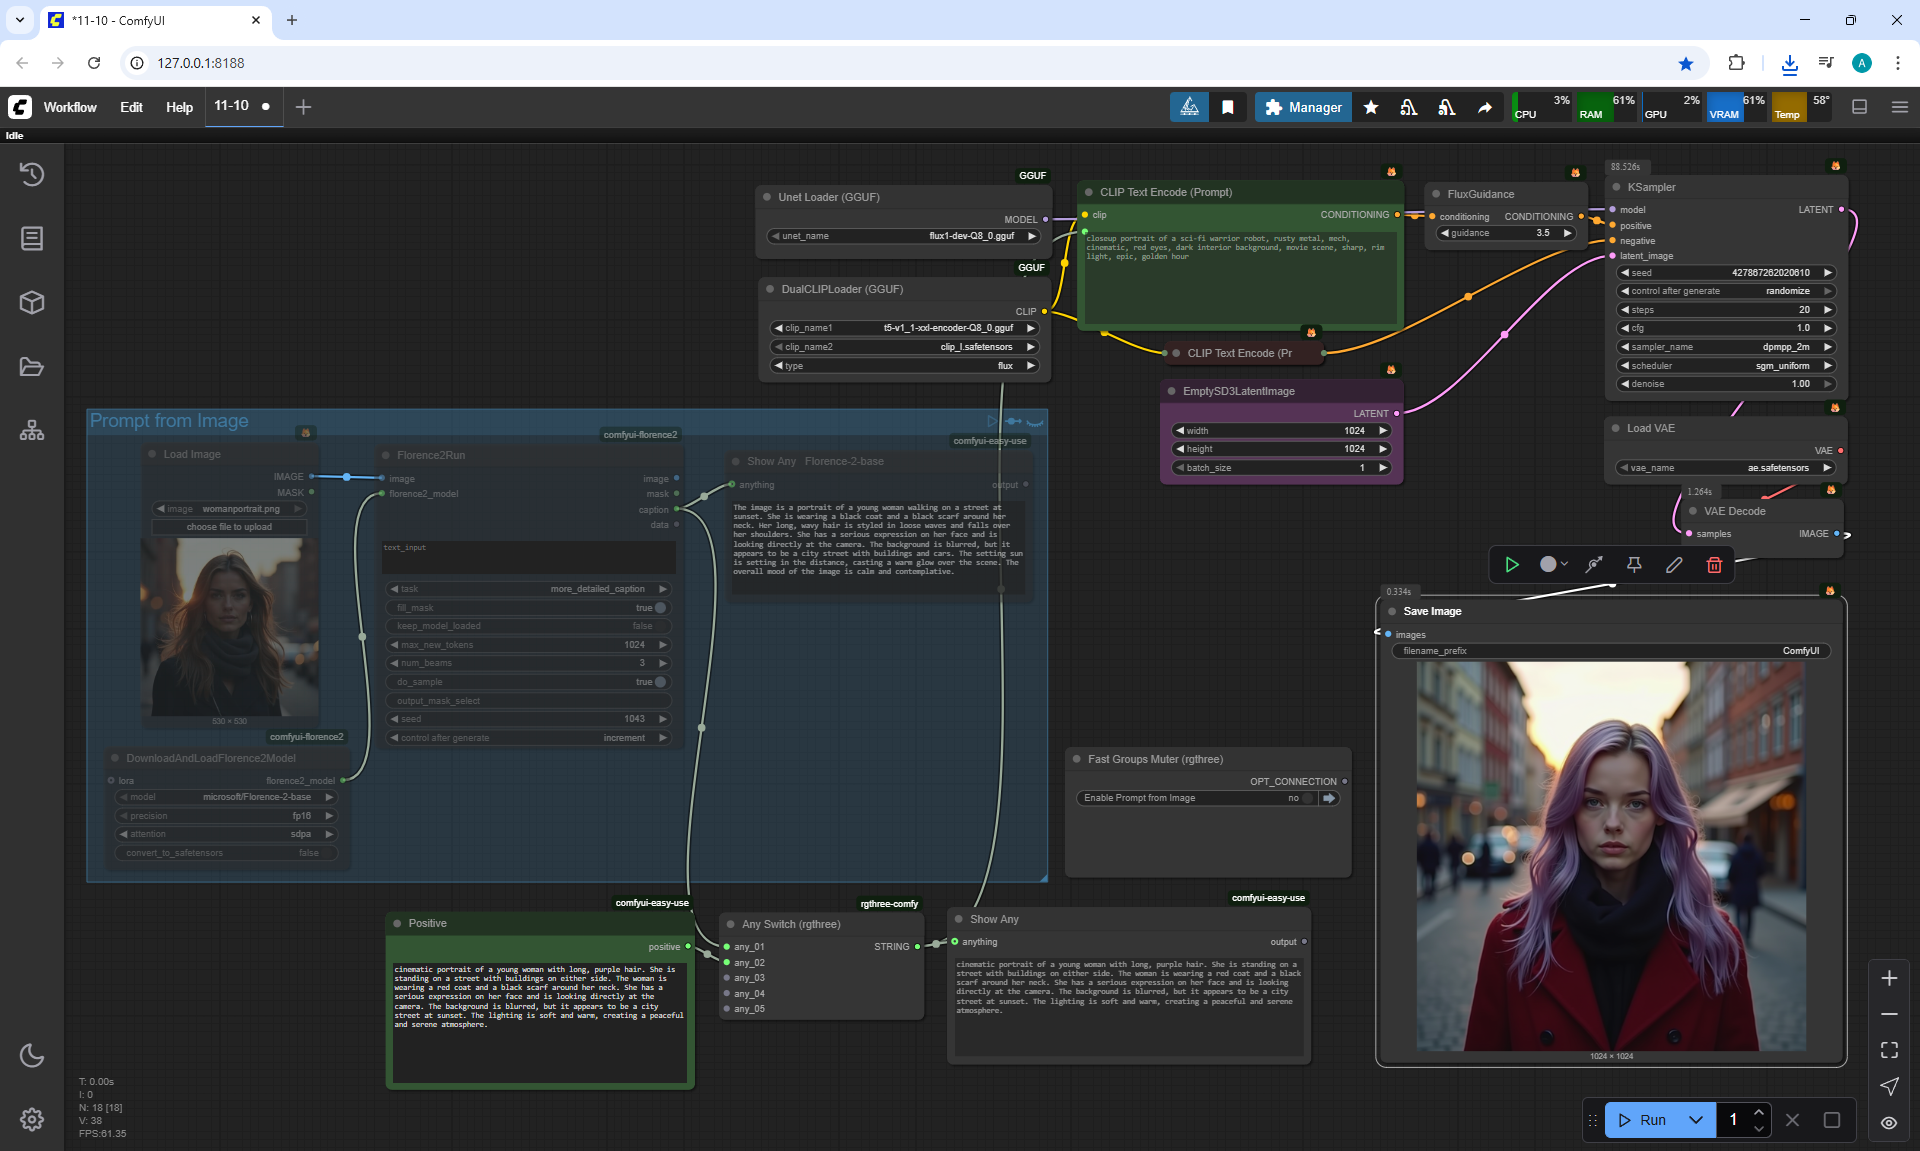Click the share arrow icon in top toolbar
This screenshot has height=1151, width=1920.
pyautogui.click(x=1485, y=107)
